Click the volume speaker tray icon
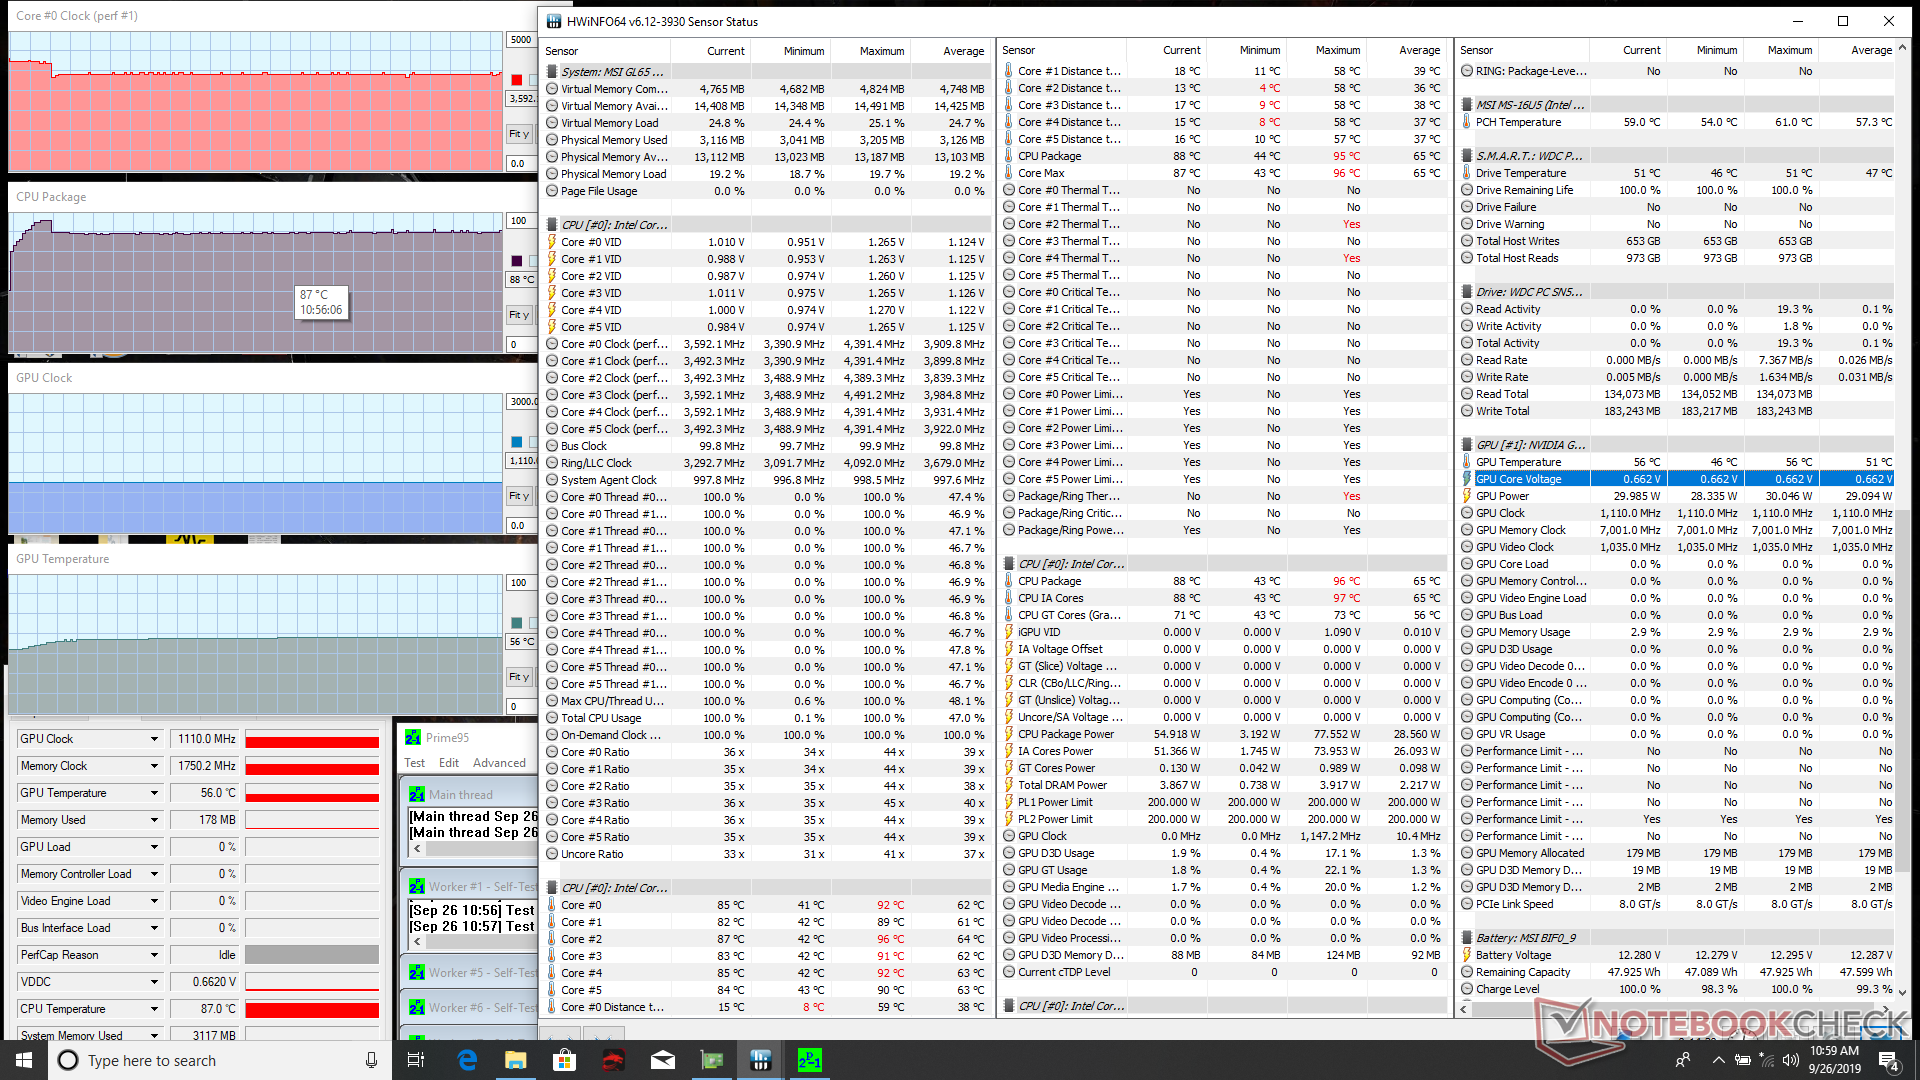Viewport: 1920px width, 1080px height. (1790, 1060)
